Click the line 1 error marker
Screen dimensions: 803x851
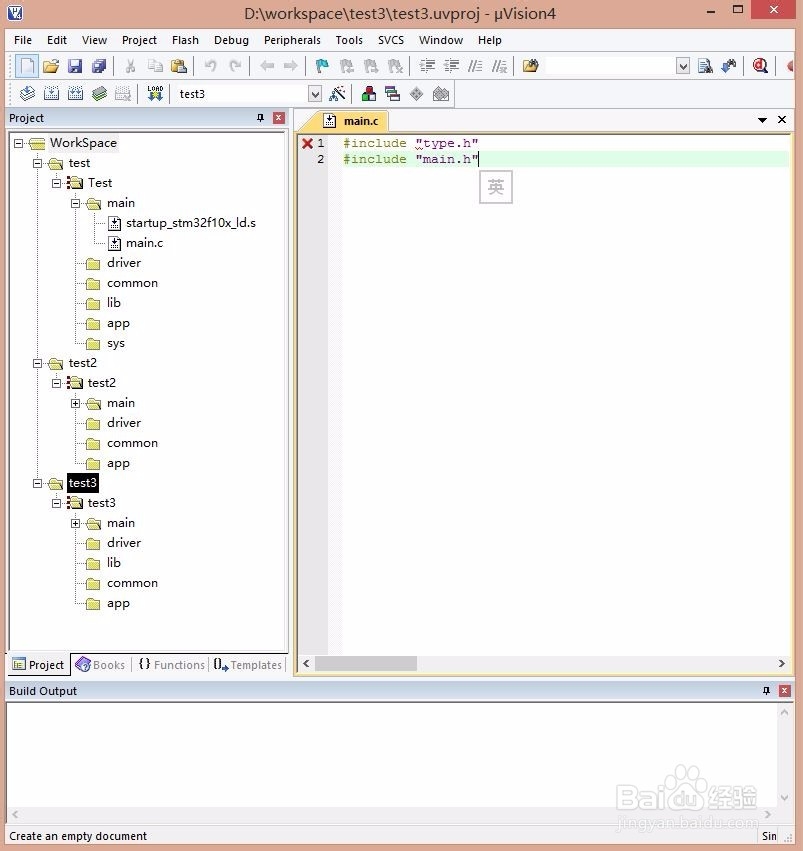307,143
